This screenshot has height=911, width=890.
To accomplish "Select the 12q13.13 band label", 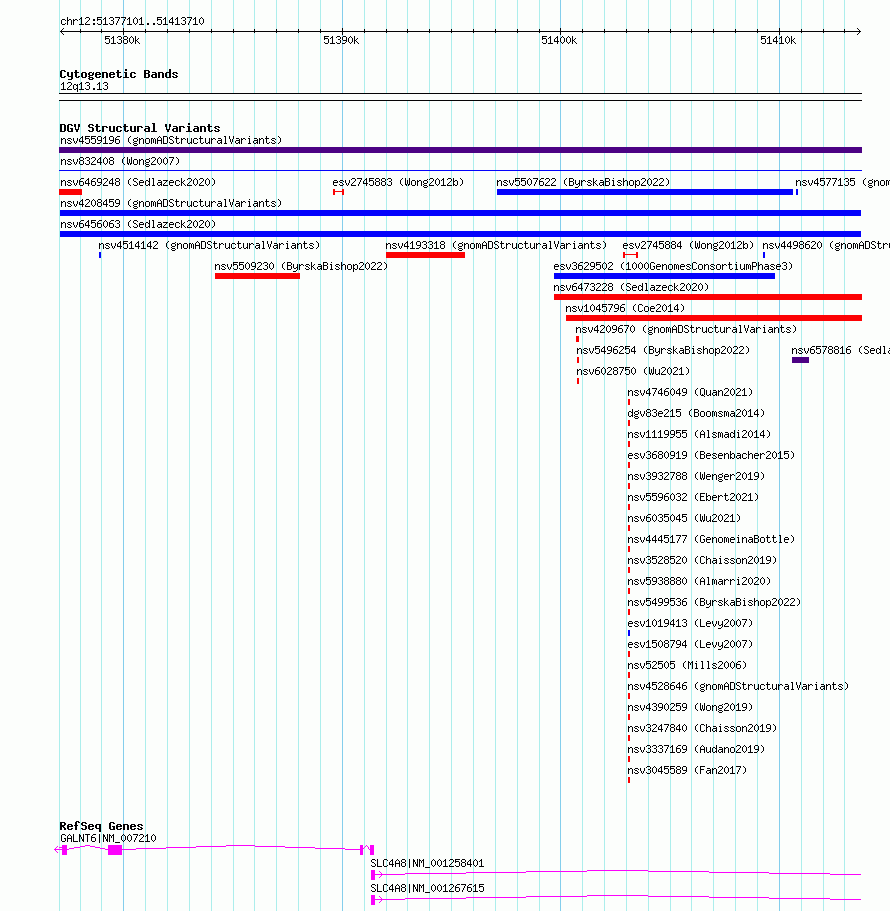I will (x=84, y=86).
